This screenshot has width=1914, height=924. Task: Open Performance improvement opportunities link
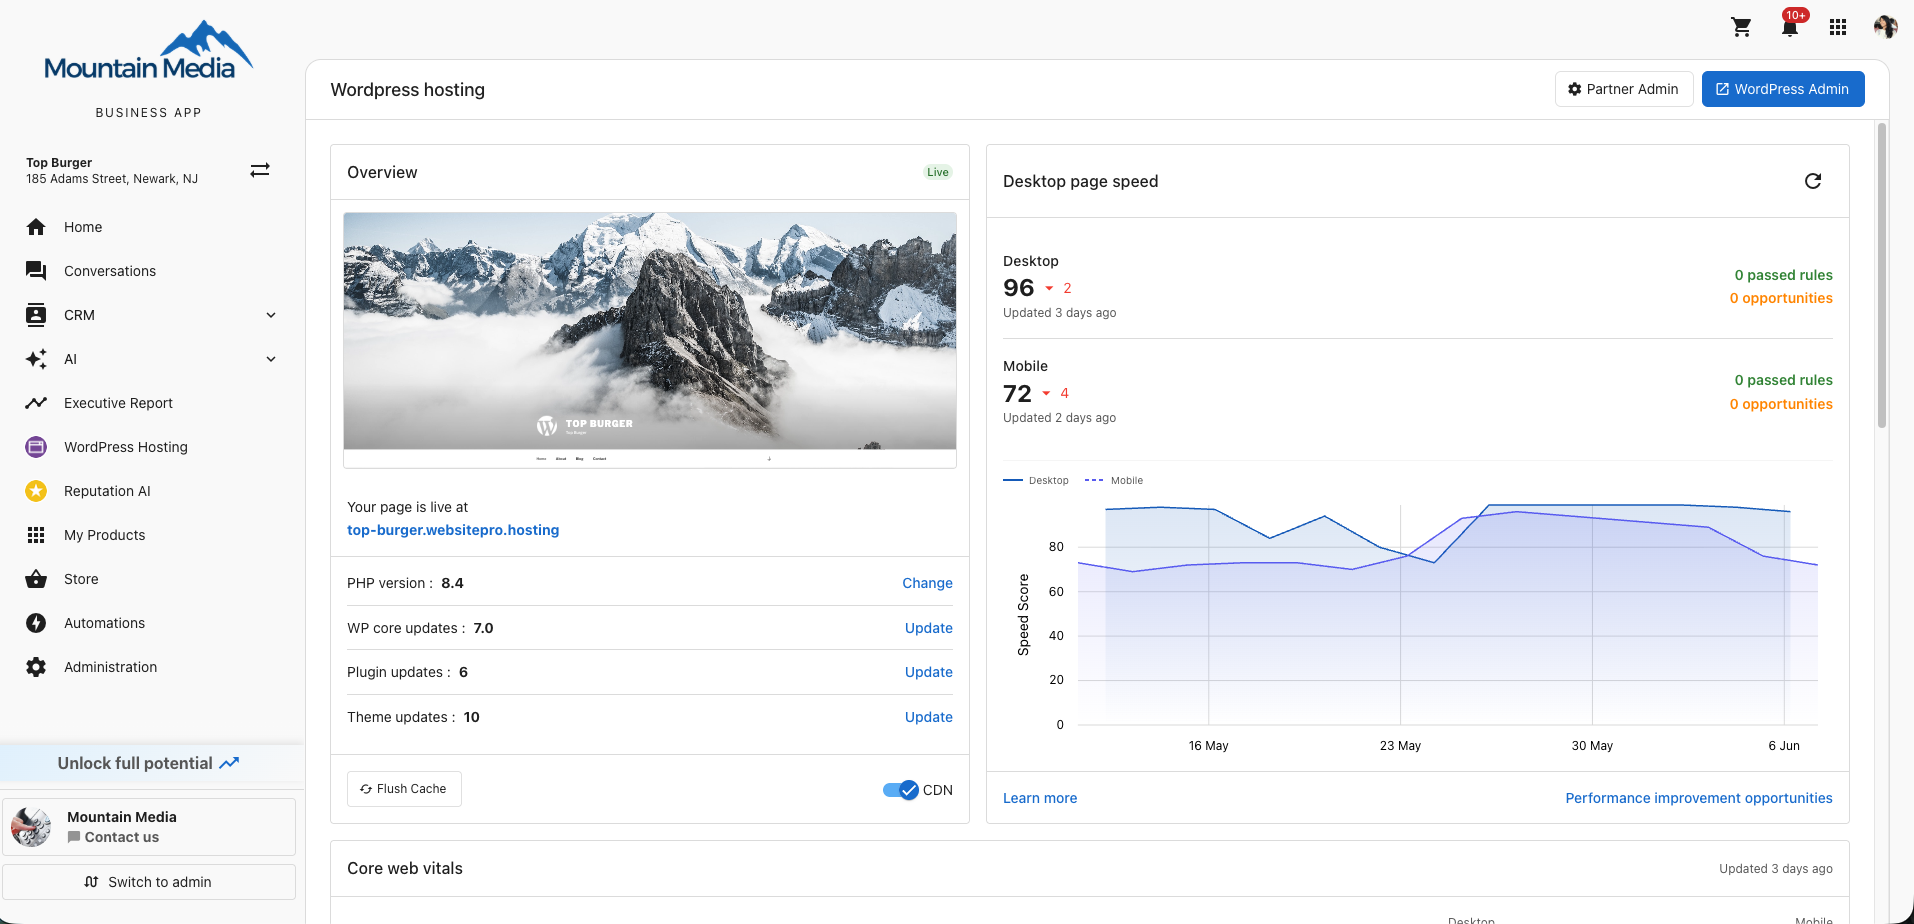point(1699,798)
